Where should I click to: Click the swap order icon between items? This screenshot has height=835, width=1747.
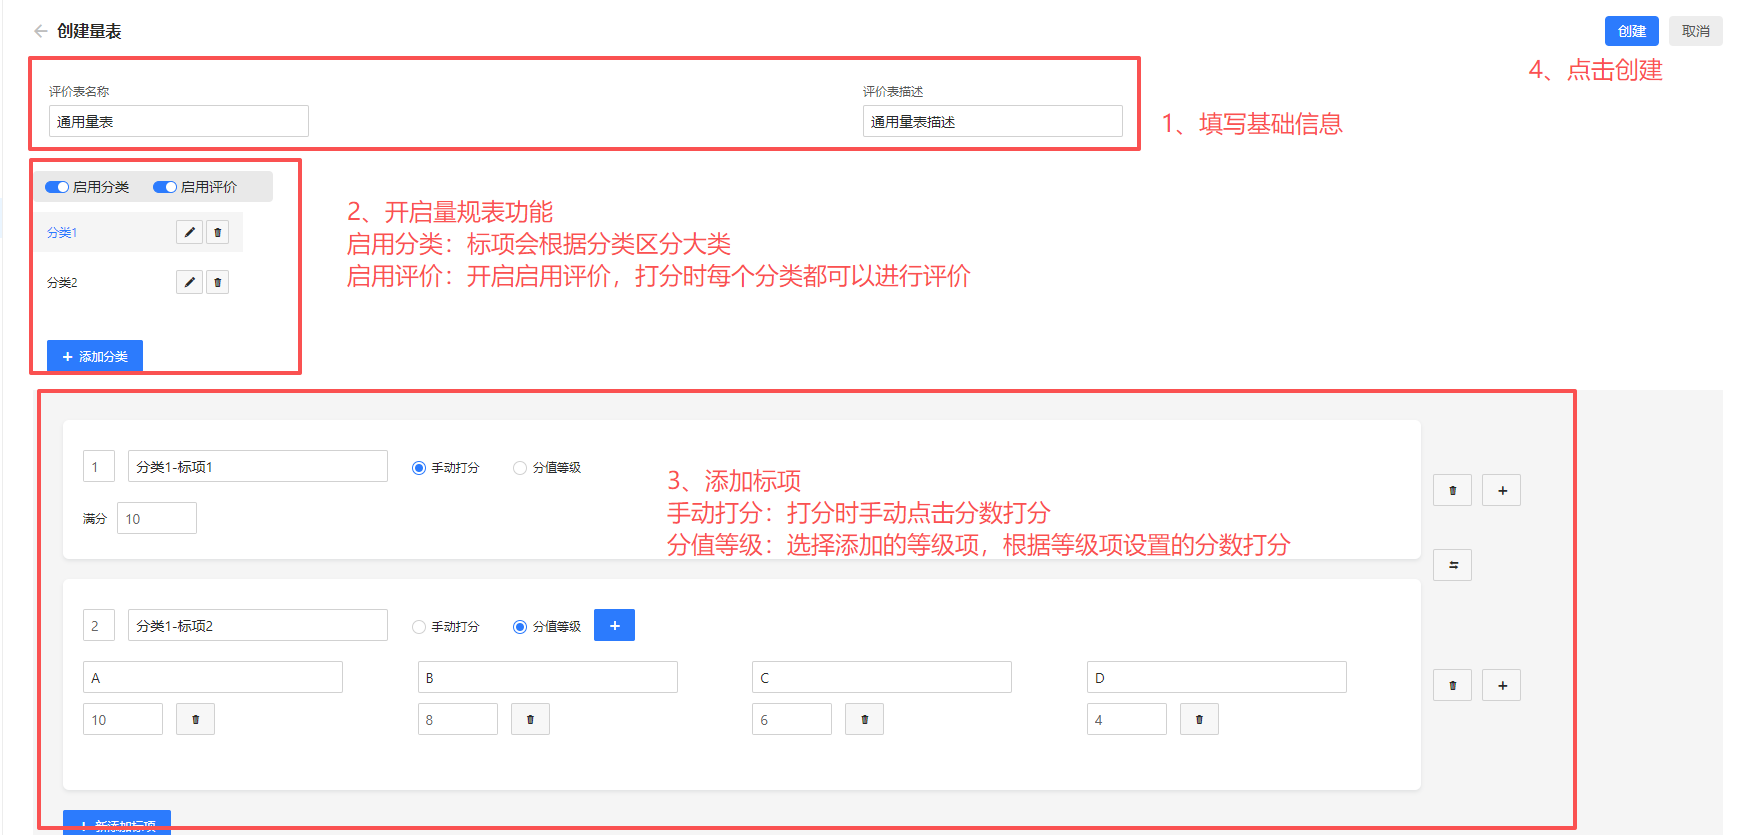(x=1452, y=565)
